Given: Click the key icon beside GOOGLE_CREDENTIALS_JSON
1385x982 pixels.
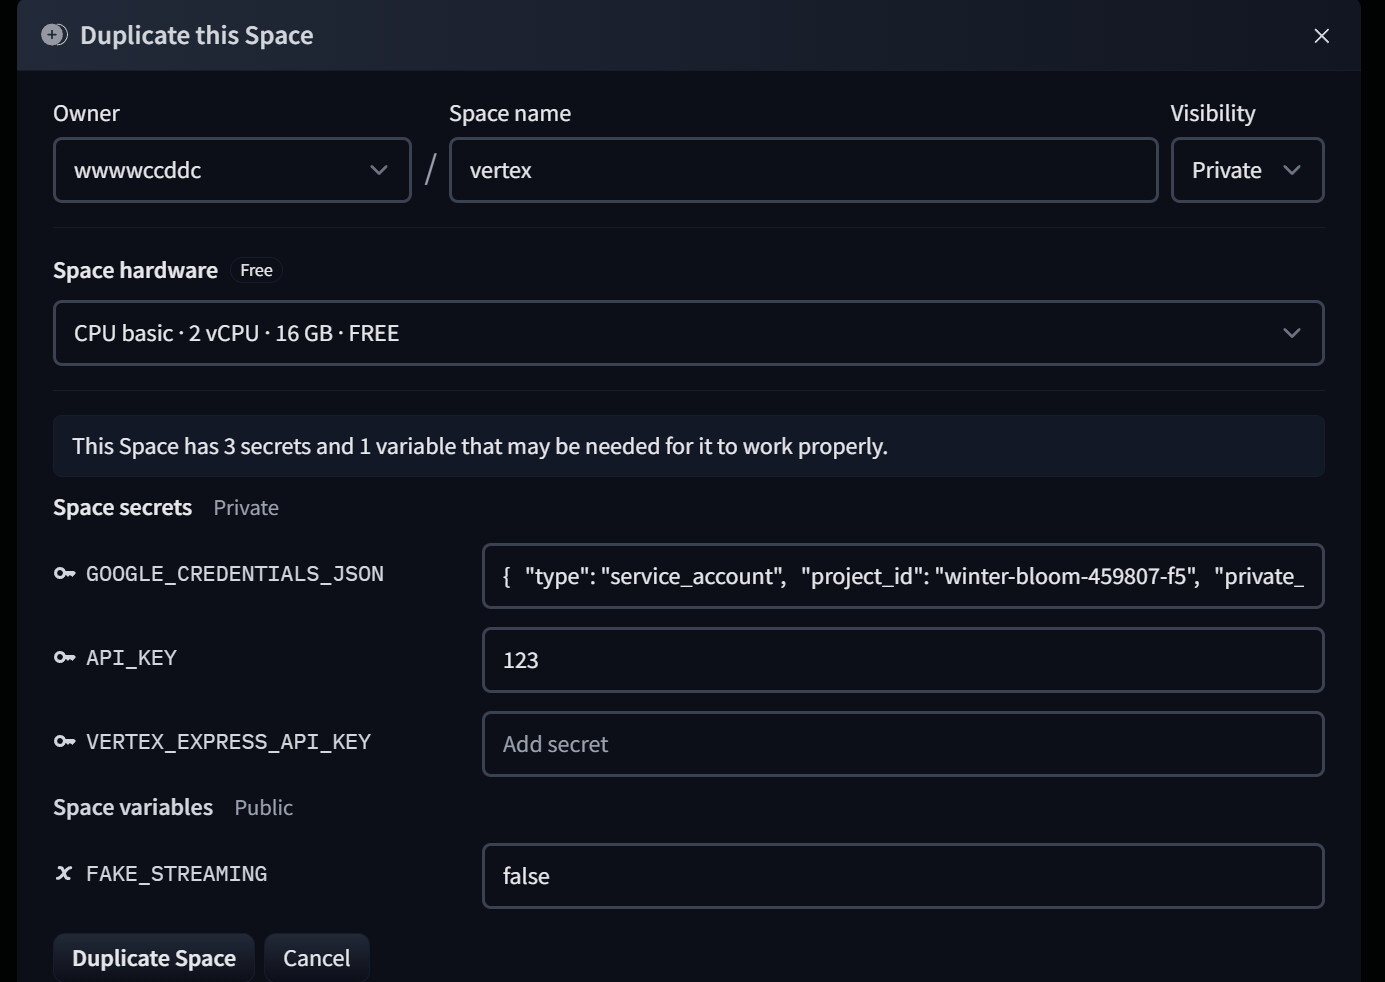Looking at the screenshot, I should (x=64, y=574).
